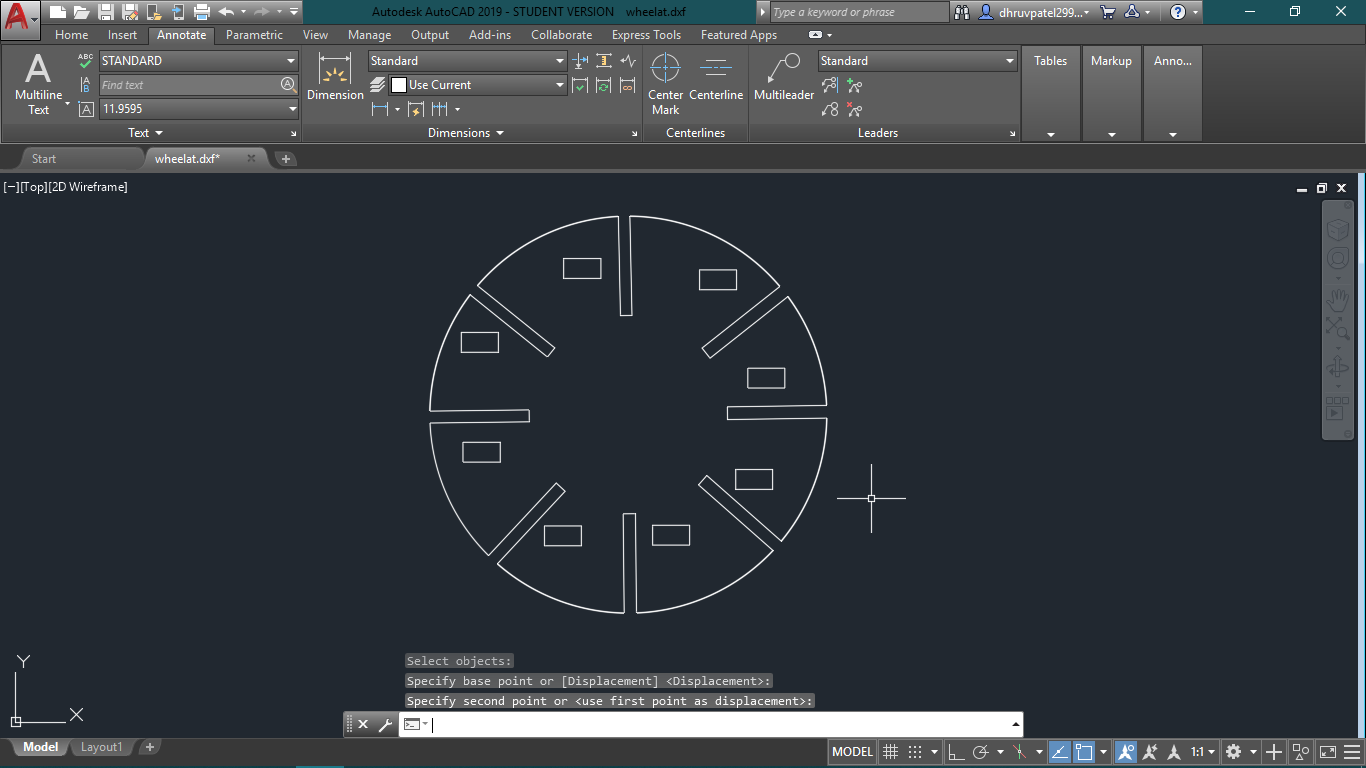Click the New drawing icon

pos(58,12)
